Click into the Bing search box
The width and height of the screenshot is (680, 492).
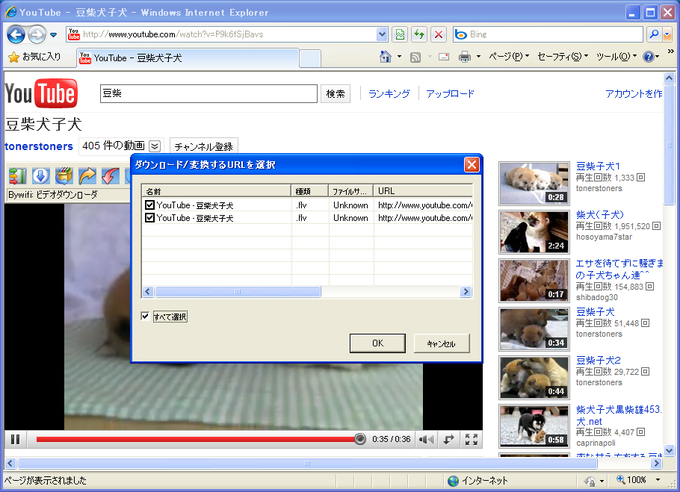[x=549, y=34]
